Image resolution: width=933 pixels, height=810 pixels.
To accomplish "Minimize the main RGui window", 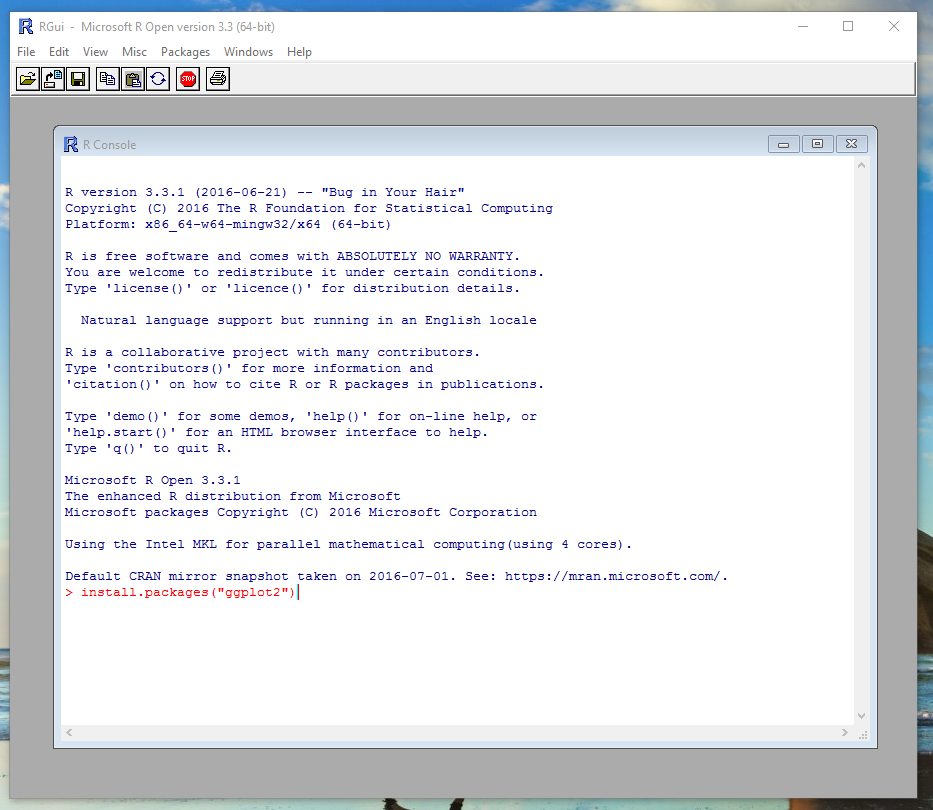I will pyautogui.click(x=803, y=26).
